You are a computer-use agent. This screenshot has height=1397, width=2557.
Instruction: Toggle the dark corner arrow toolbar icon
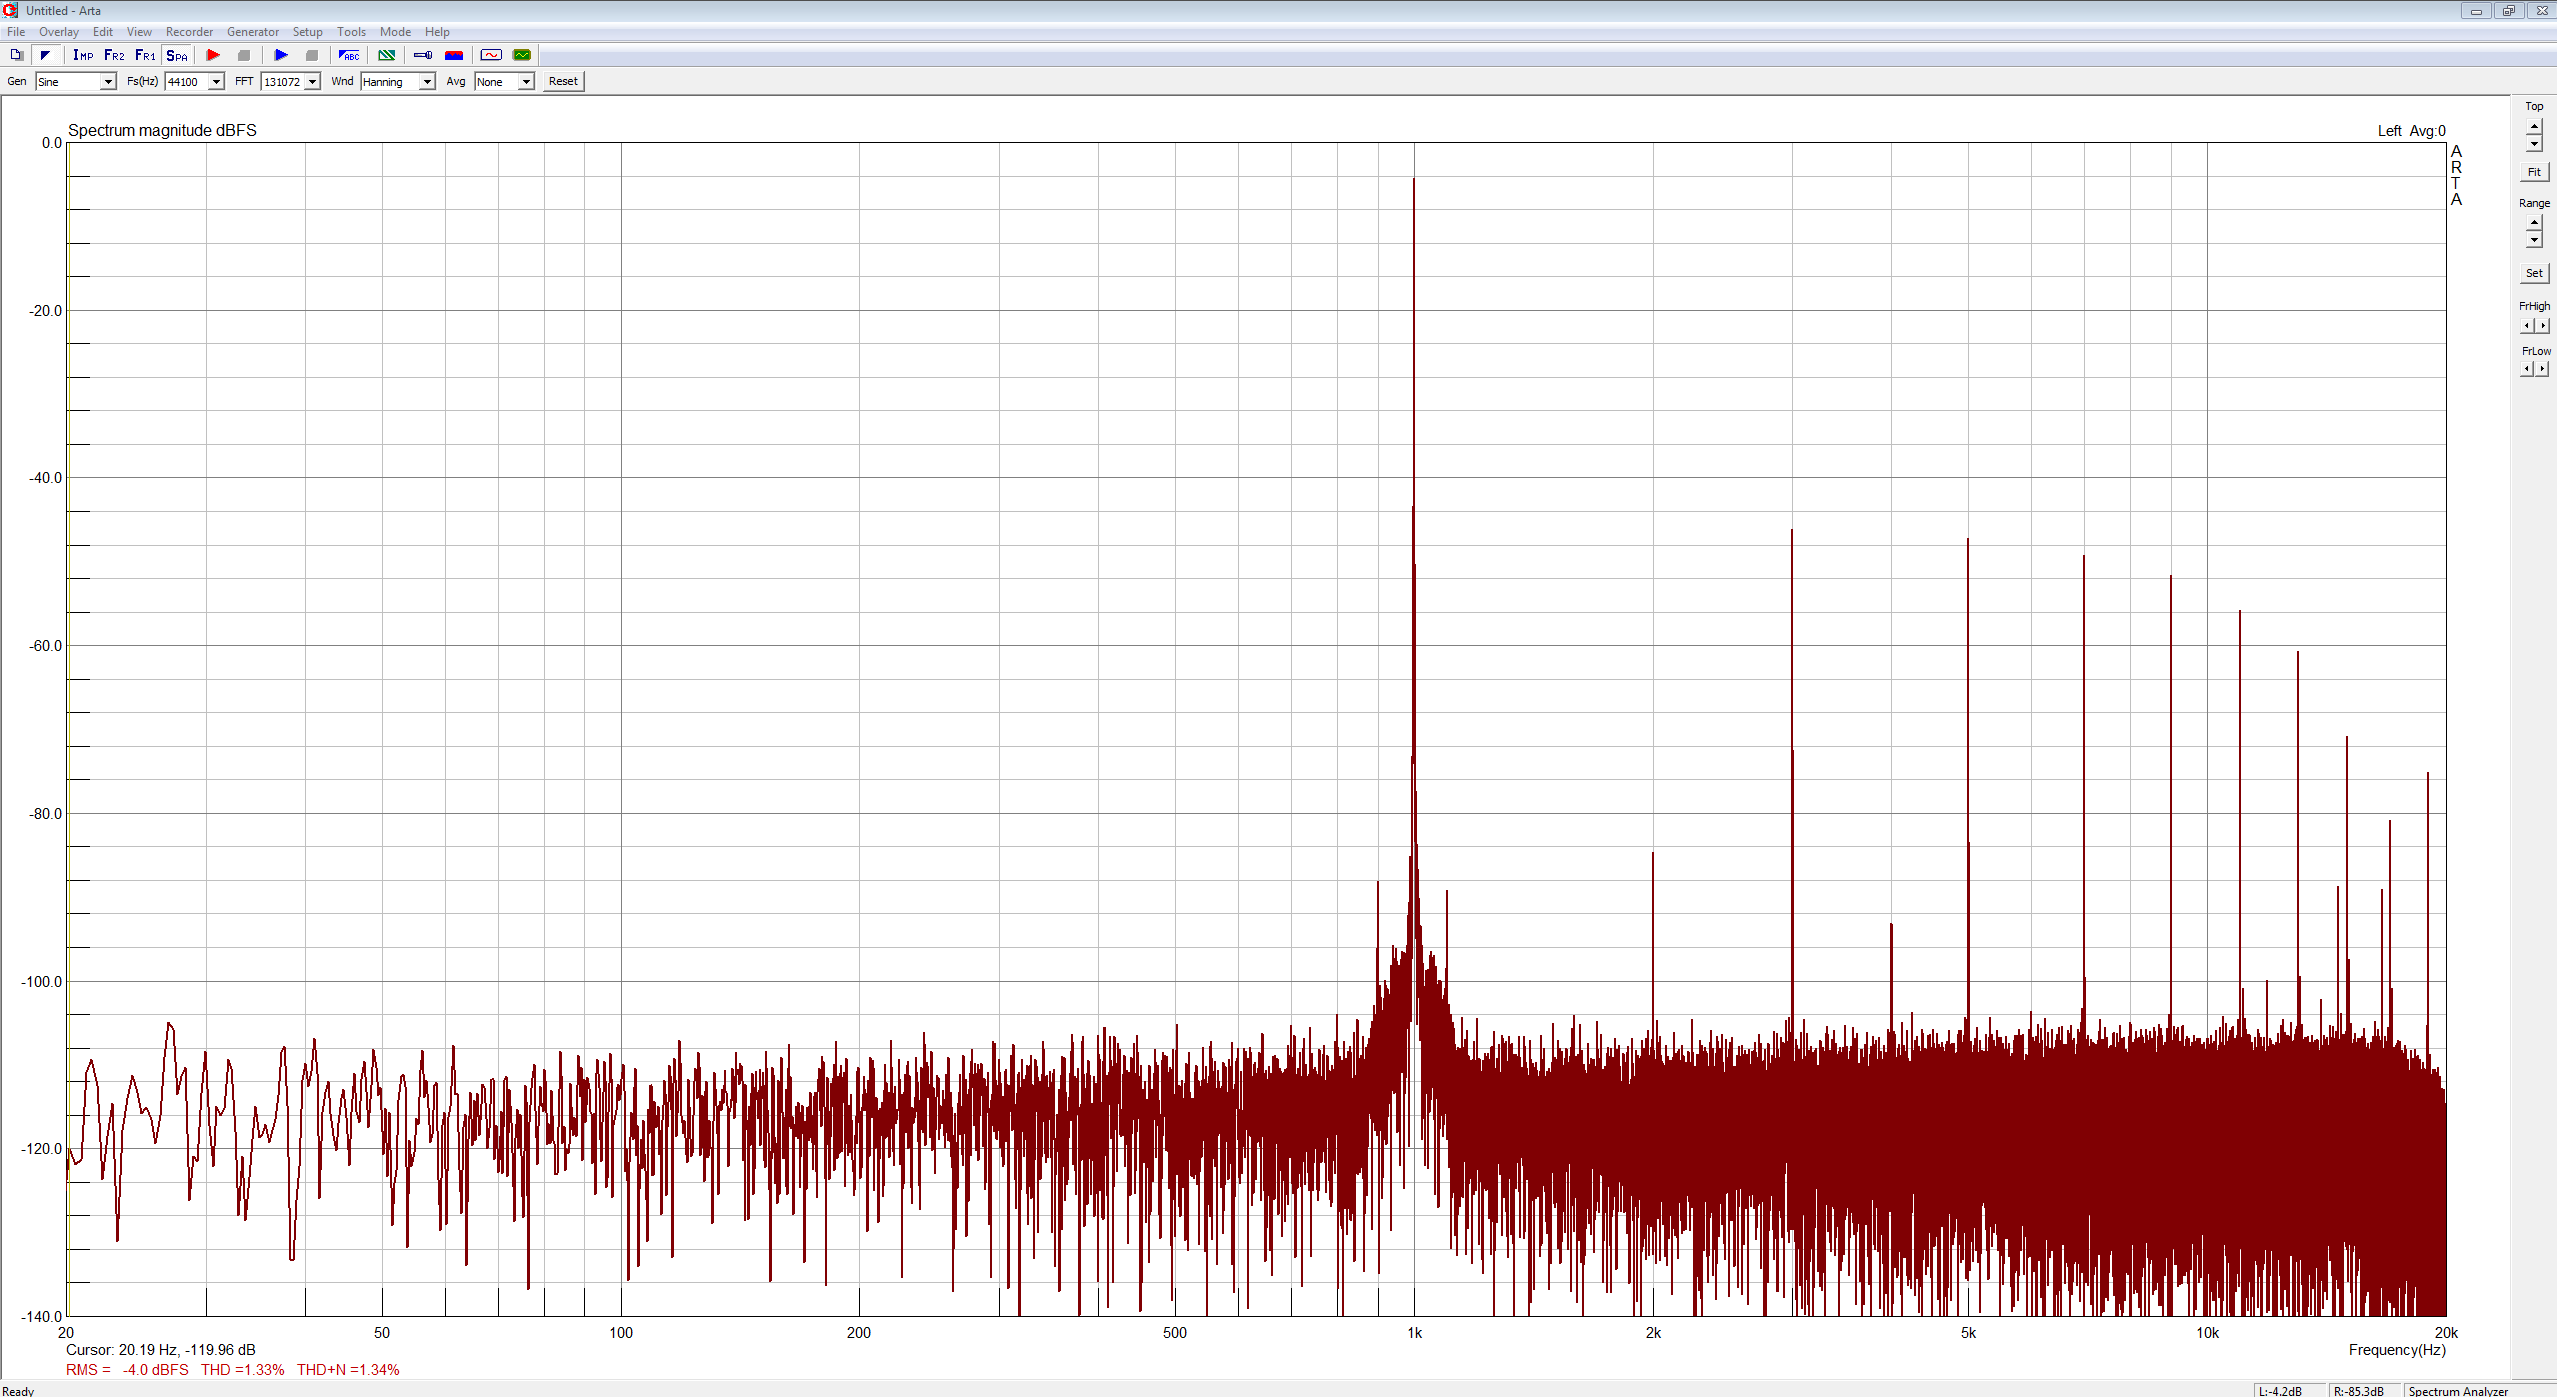pyautogui.click(x=46, y=55)
